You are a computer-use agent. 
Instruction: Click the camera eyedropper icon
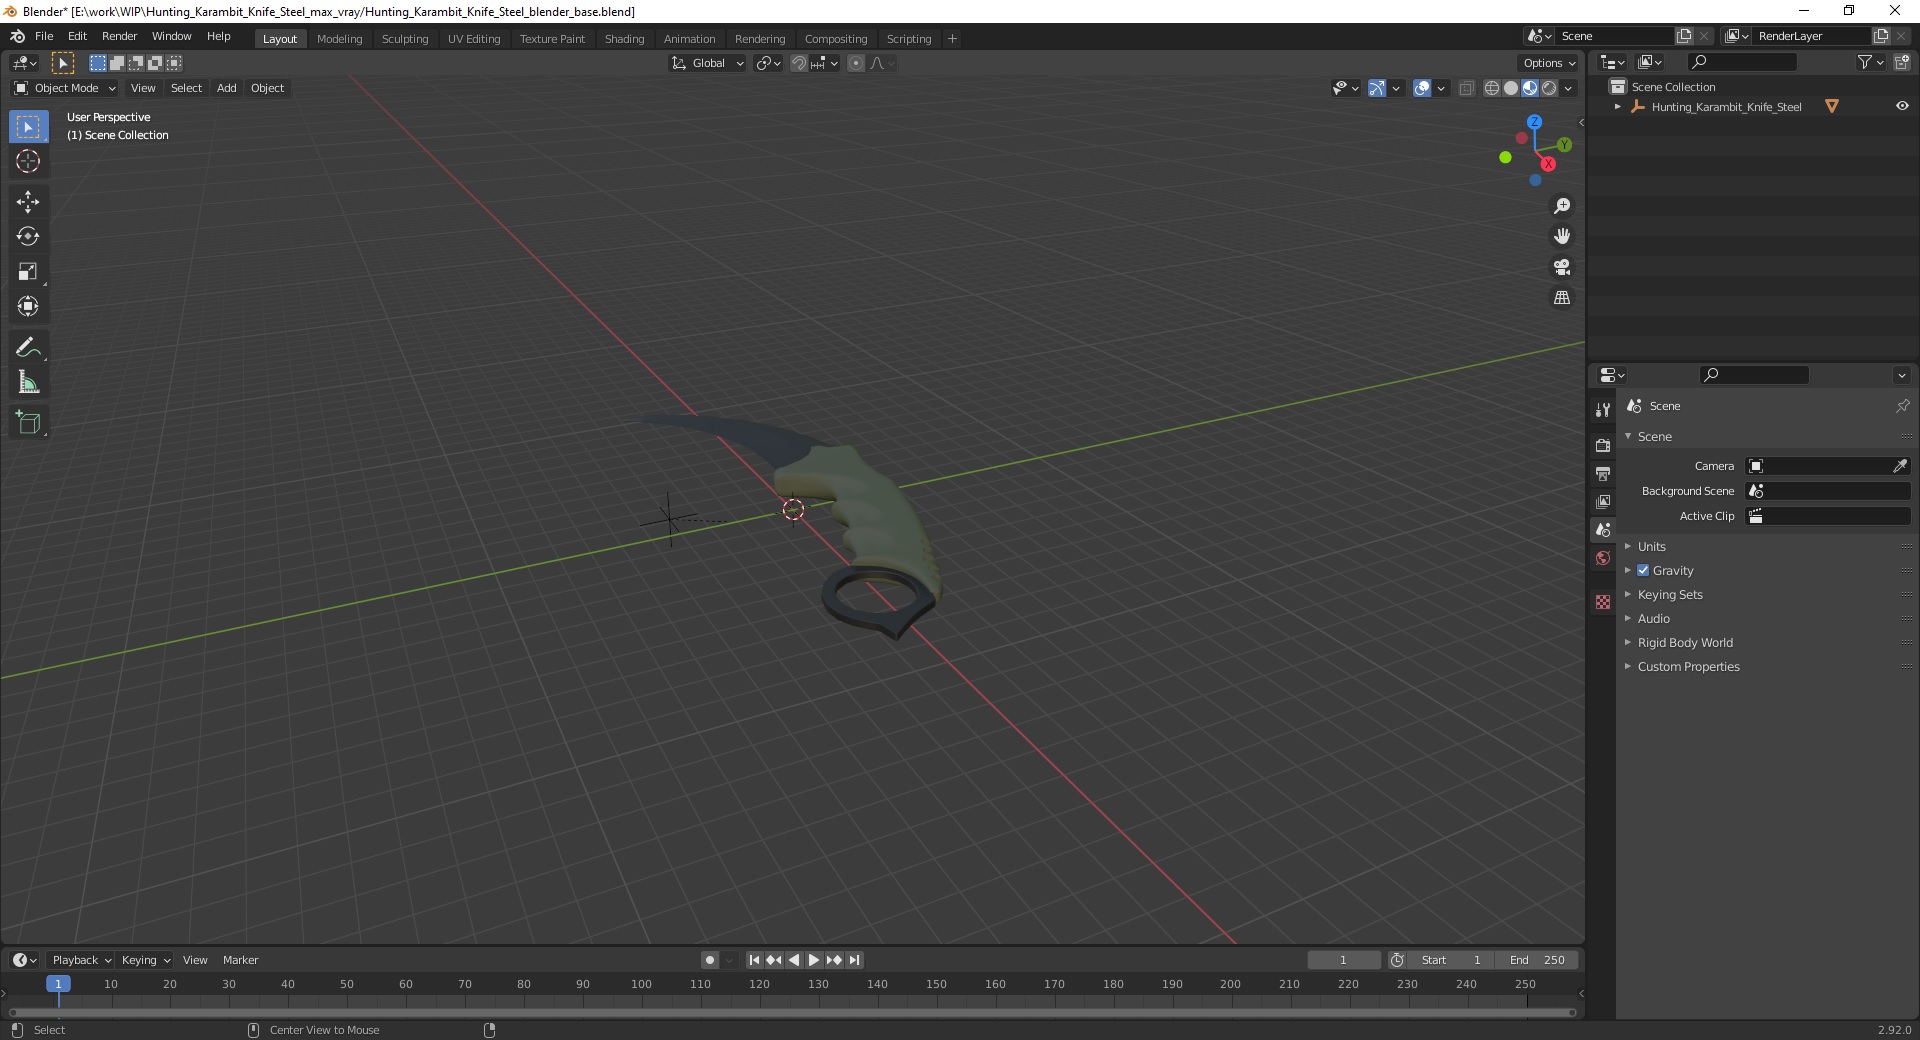[x=1899, y=466]
